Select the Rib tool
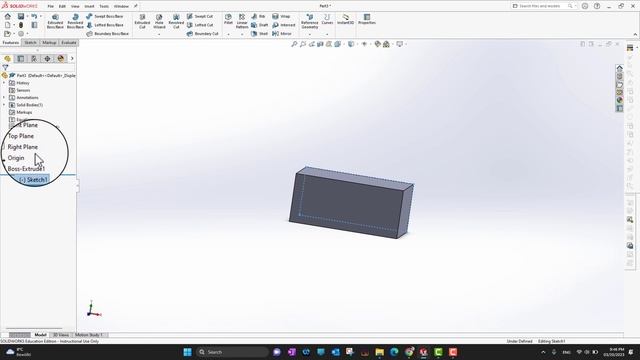This screenshot has height=360, width=640. (x=258, y=16)
